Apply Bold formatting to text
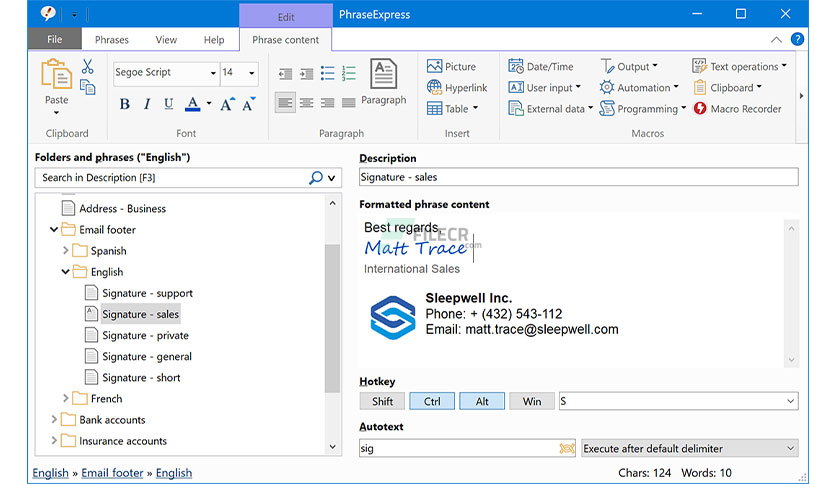Screen dimensions: 836x484 tap(124, 104)
